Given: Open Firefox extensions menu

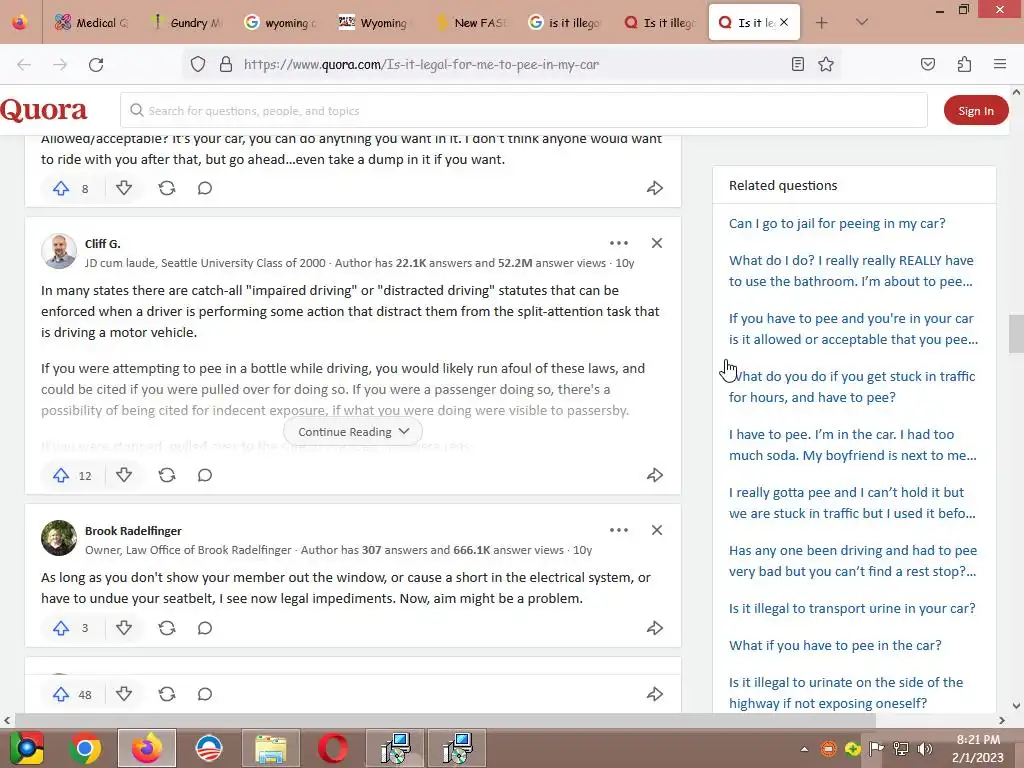Looking at the screenshot, I should [x=965, y=65].
